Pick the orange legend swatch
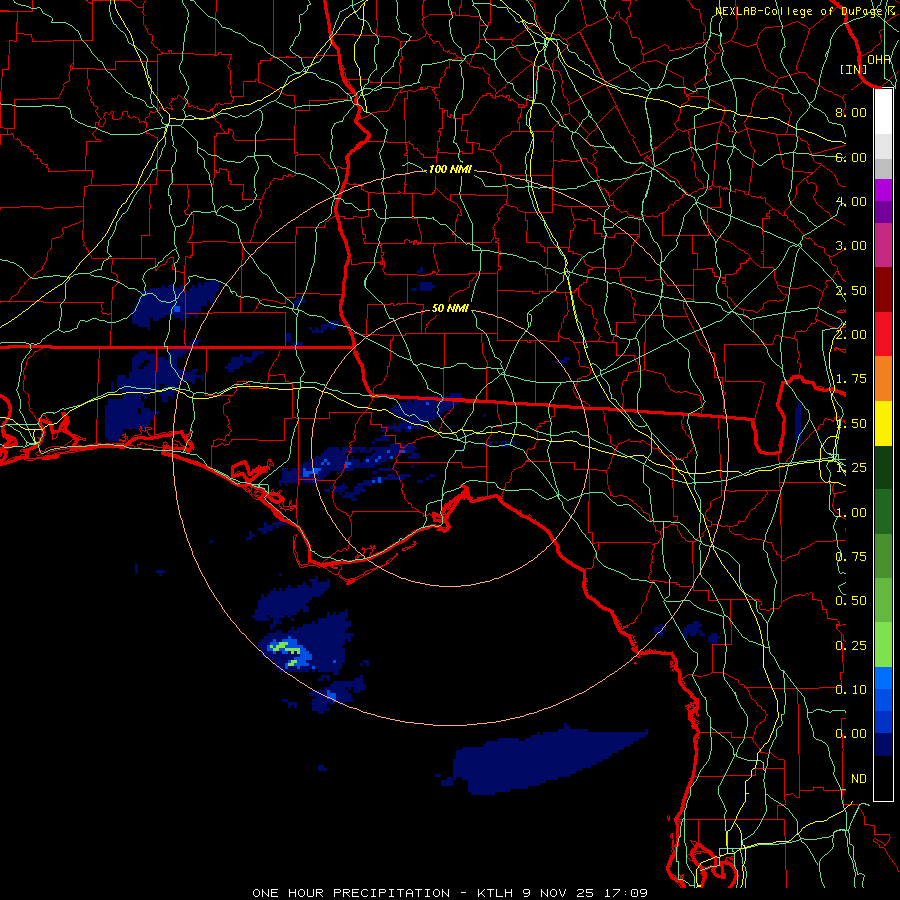Viewport: 900px width, 900px height. pyautogui.click(x=883, y=379)
